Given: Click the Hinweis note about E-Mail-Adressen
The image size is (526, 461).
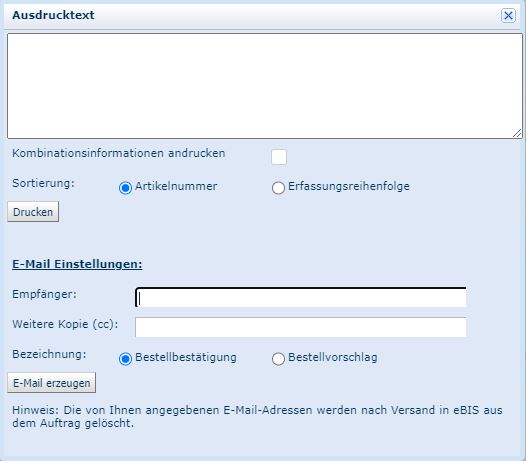Looking at the screenshot, I should (x=257, y=416).
